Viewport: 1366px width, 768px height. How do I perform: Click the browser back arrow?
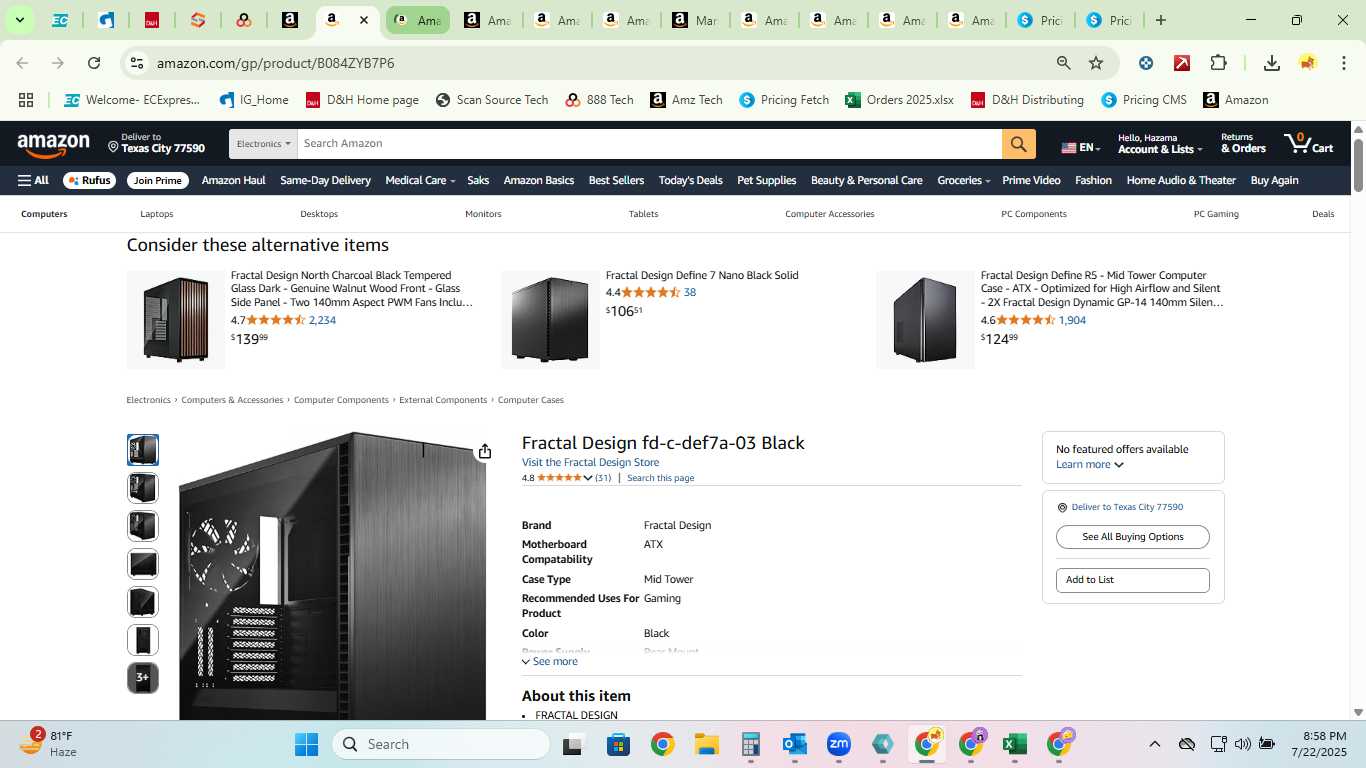click(x=22, y=63)
